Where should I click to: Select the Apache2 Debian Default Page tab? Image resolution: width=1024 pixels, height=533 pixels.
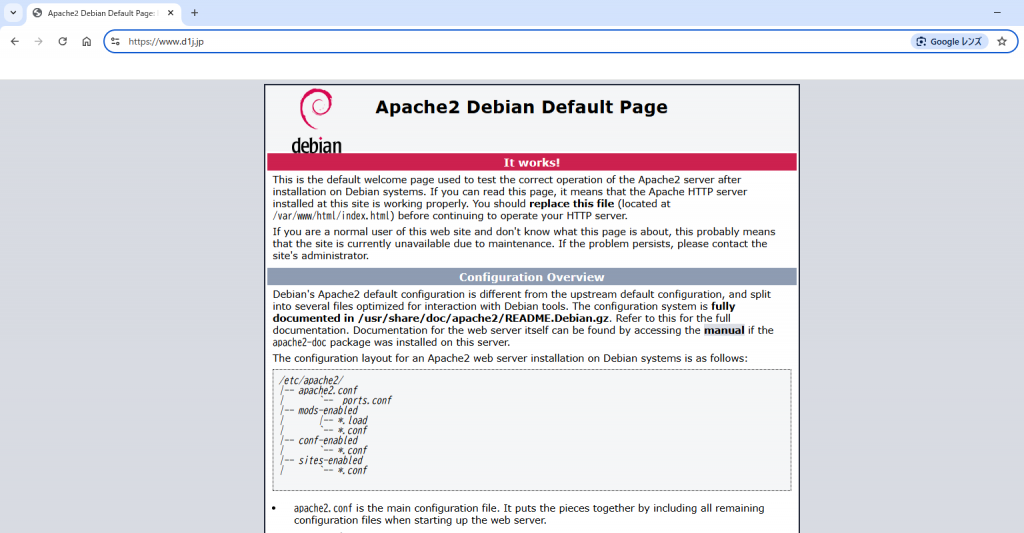pos(100,13)
